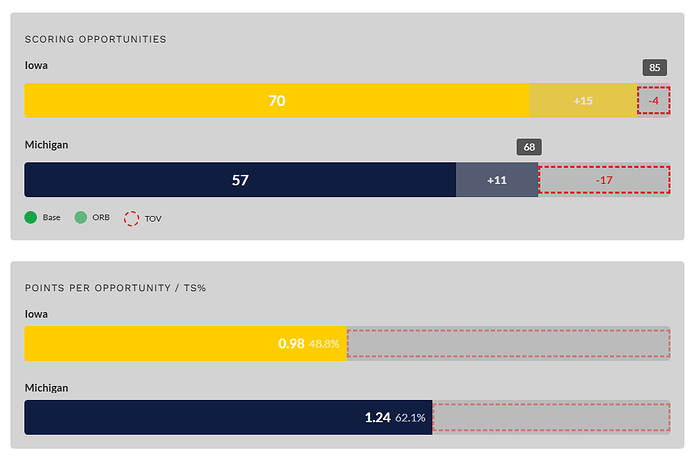Screen dimensions: 690x463
Task: Click Iowa's 0.98 points per opportunity bar
Action: (x=185, y=343)
